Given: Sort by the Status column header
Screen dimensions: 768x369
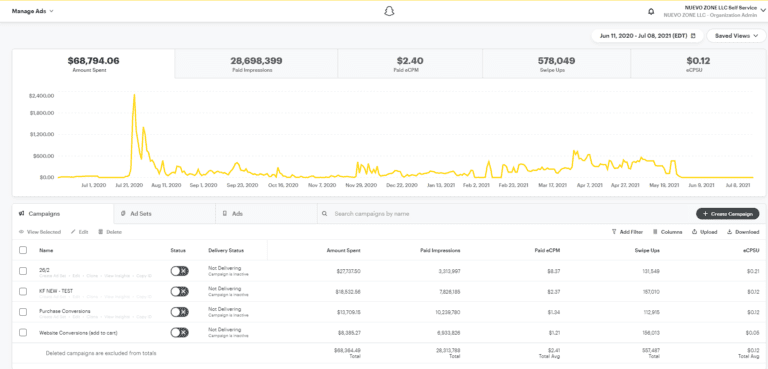Looking at the screenshot, I should coord(178,250).
